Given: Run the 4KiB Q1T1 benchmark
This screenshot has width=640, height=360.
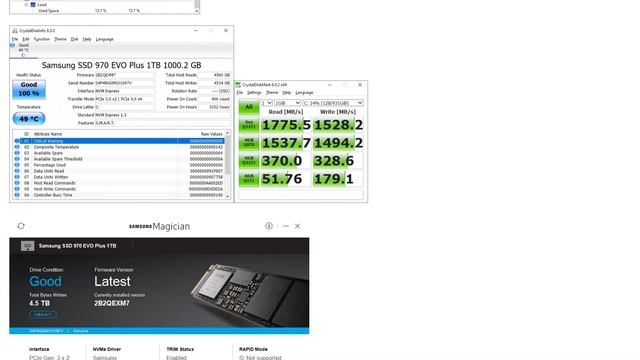Looking at the screenshot, I should (249, 179).
